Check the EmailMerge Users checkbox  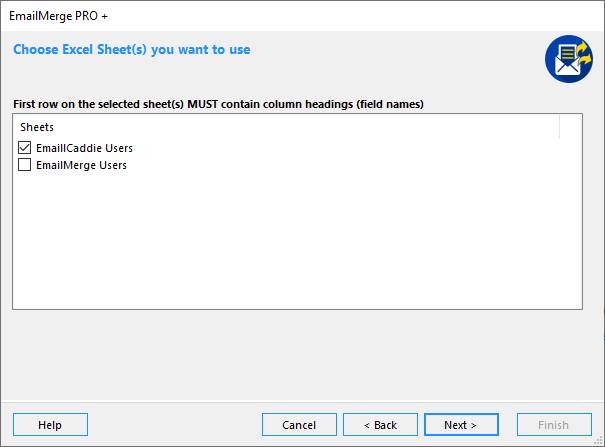pyautogui.click(x=25, y=165)
